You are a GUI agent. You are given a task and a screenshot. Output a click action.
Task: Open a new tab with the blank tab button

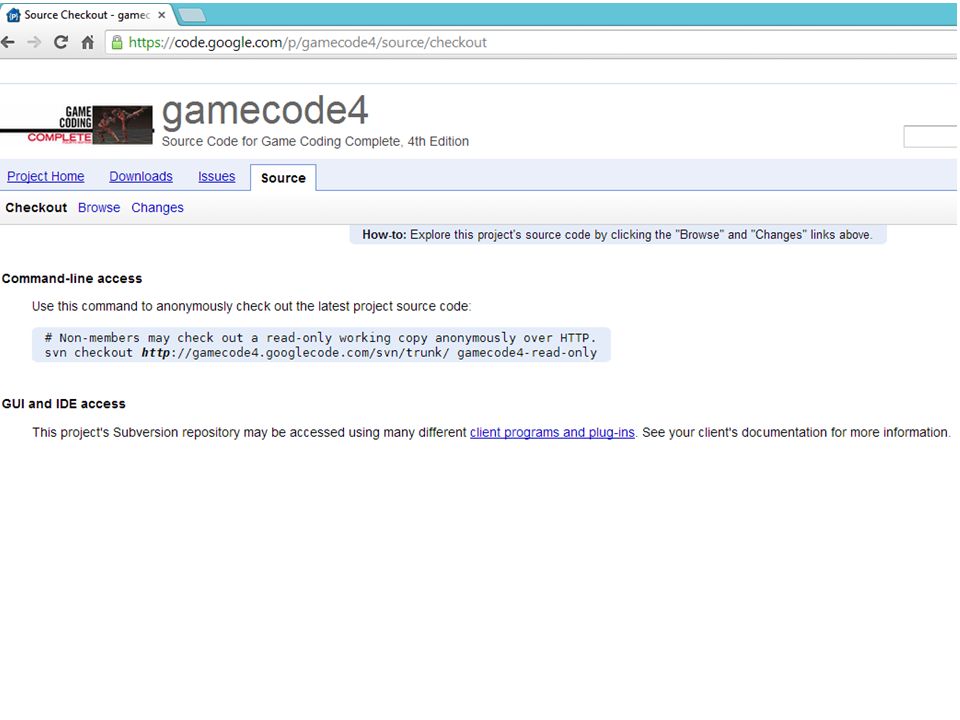(192, 15)
